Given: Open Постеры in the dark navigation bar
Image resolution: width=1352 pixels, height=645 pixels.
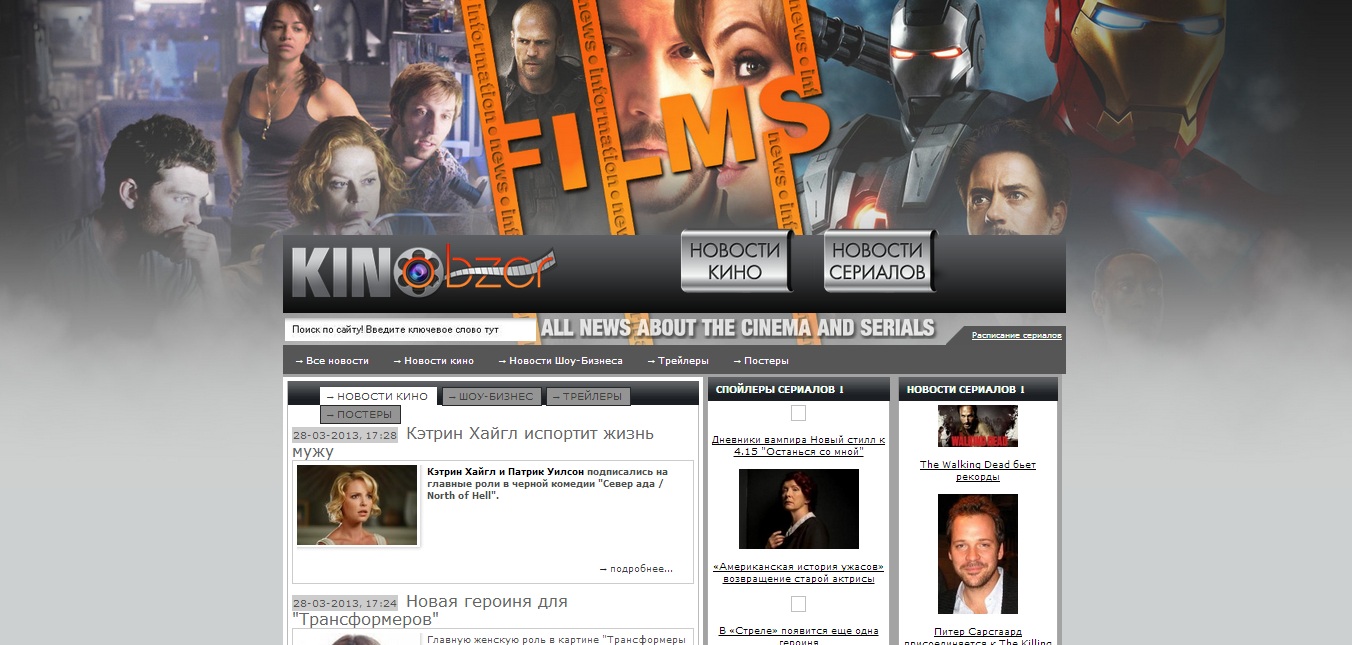Looking at the screenshot, I should 761,361.
